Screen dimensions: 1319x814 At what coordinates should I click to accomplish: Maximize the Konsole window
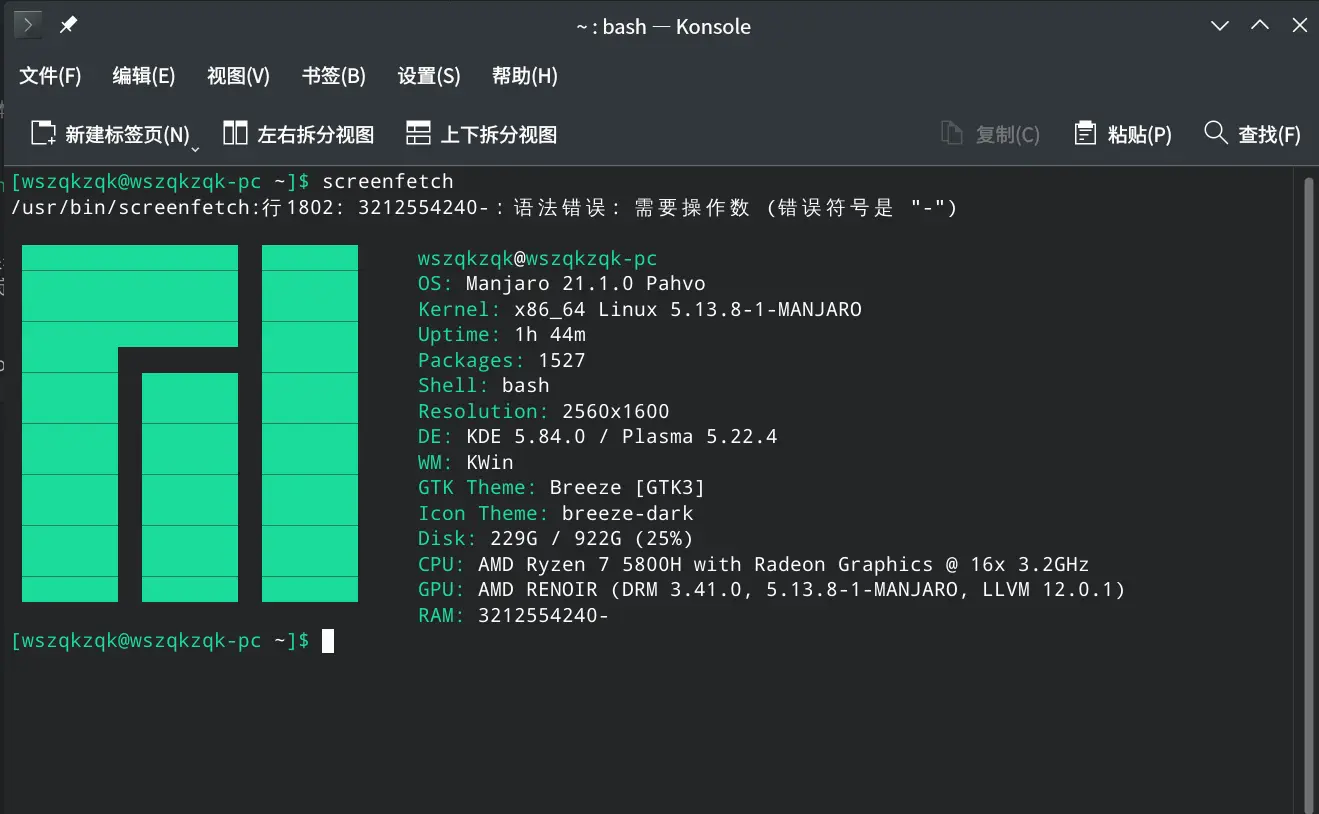[x=1260, y=26]
